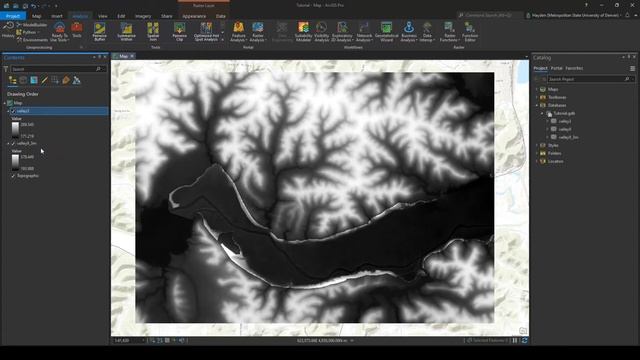The image size is (640, 360).
Task: Expand the Toolboxes folder in Catalog
Action: point(537,97)
